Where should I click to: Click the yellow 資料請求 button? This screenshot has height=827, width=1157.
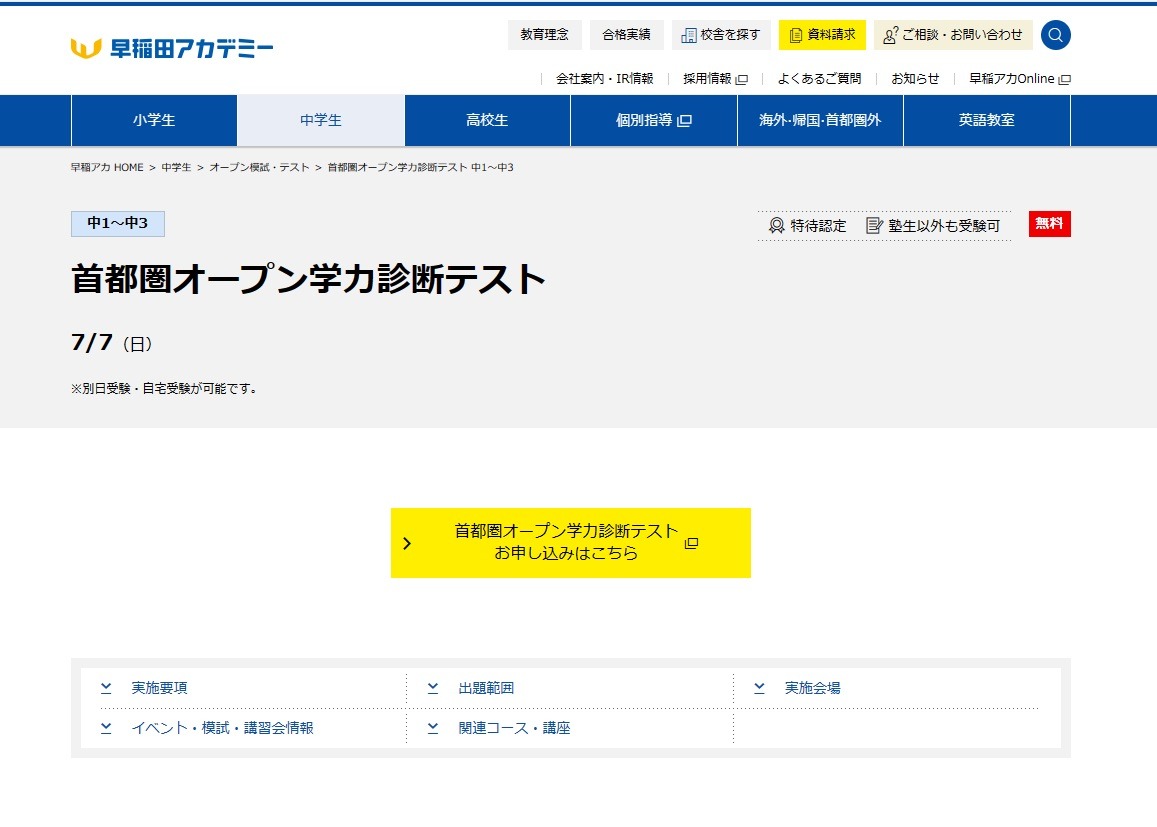(822, 35)
